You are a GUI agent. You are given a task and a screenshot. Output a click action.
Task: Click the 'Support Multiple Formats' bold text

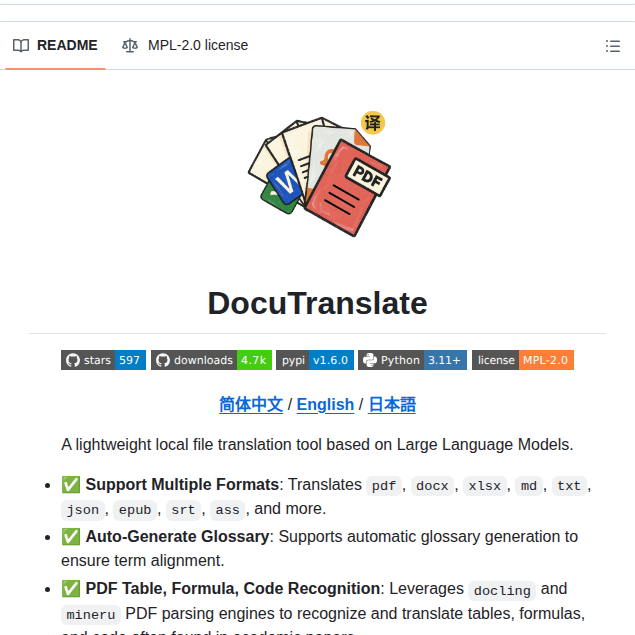[x=182, y=485]
